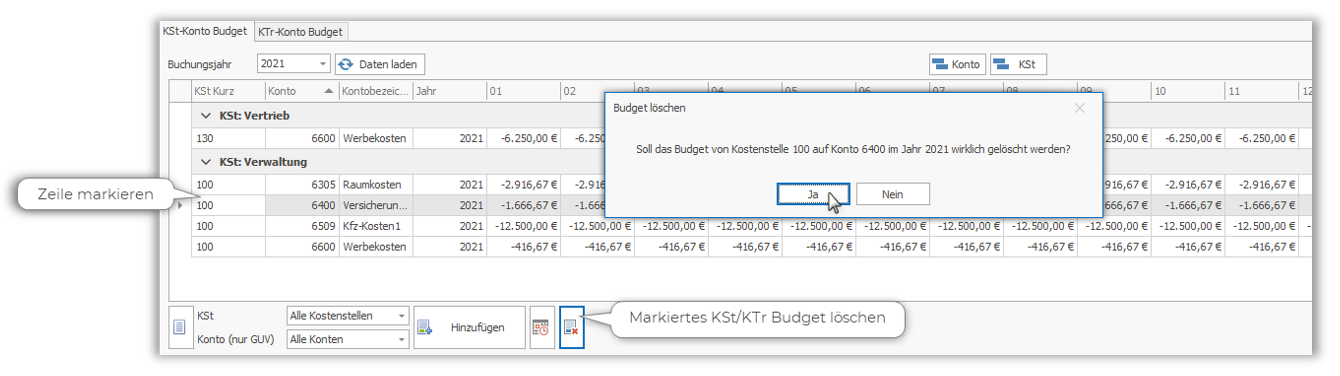Viewport: 1340px width, 376px height.
Task: Click -12.500,00 € in column 11
Action: pyautogui.click(x=1261, y=226)
